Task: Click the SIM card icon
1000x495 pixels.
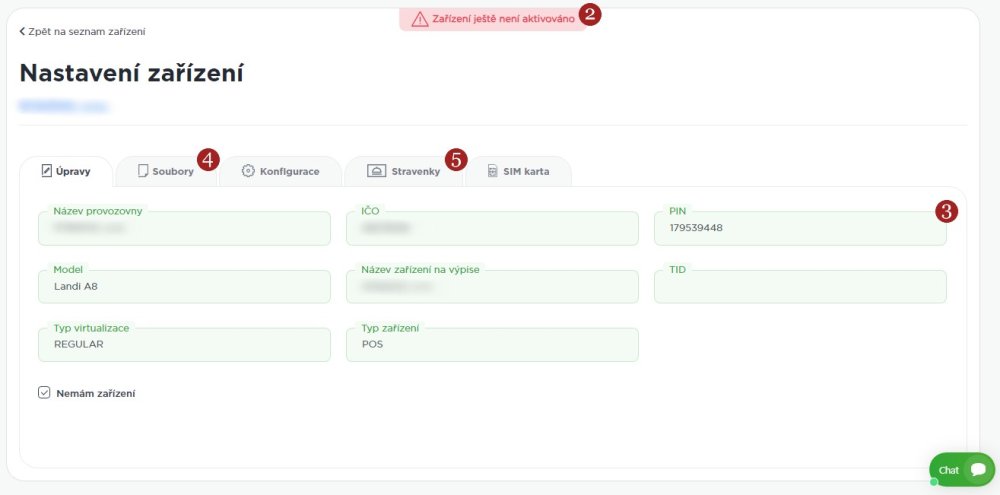Action: [x=492, y=171]
